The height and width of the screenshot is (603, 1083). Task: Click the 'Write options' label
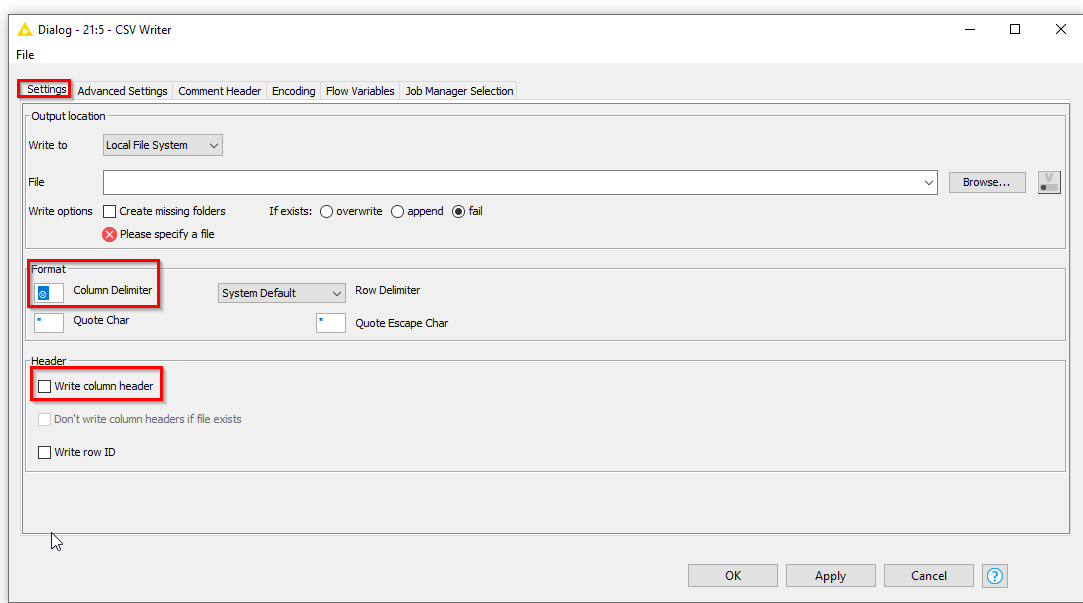click(x=60, y=211)
